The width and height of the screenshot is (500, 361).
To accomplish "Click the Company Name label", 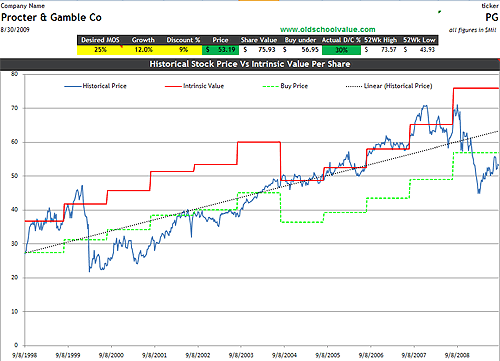I will pyautogui.click(x=23, y=6).
